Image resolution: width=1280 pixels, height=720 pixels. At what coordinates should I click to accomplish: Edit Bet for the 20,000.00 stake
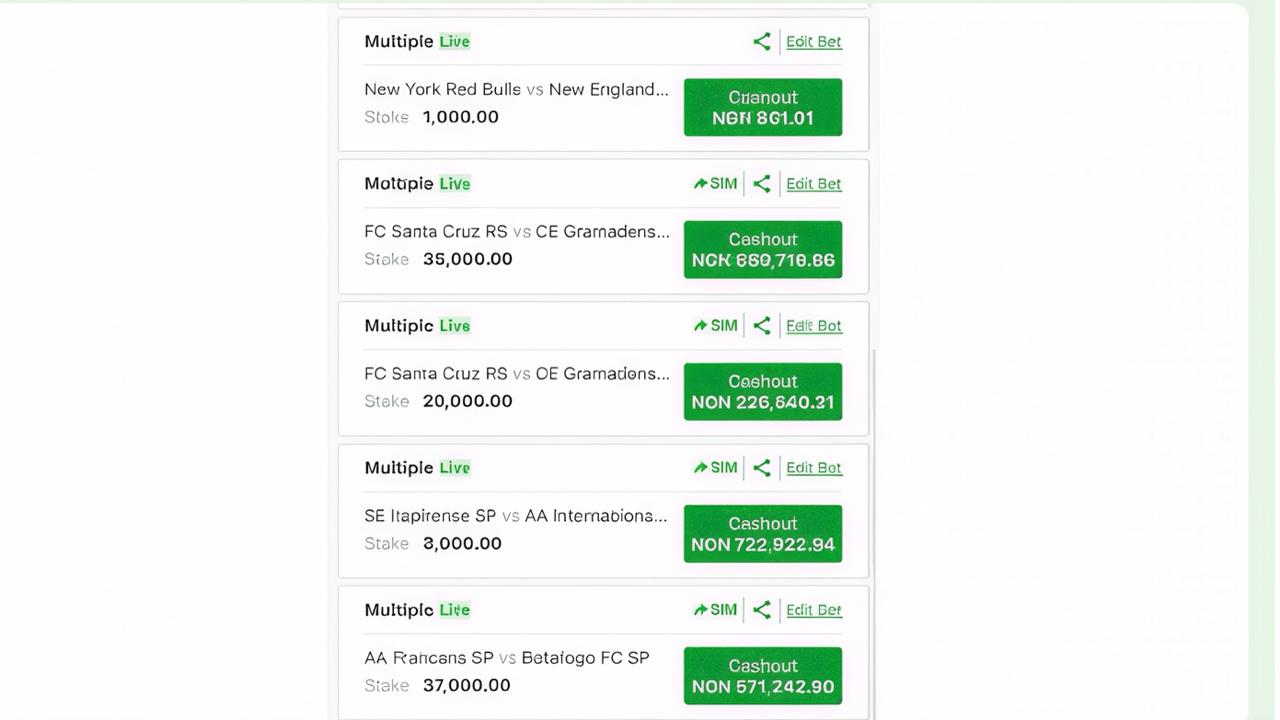click(814, 325)
